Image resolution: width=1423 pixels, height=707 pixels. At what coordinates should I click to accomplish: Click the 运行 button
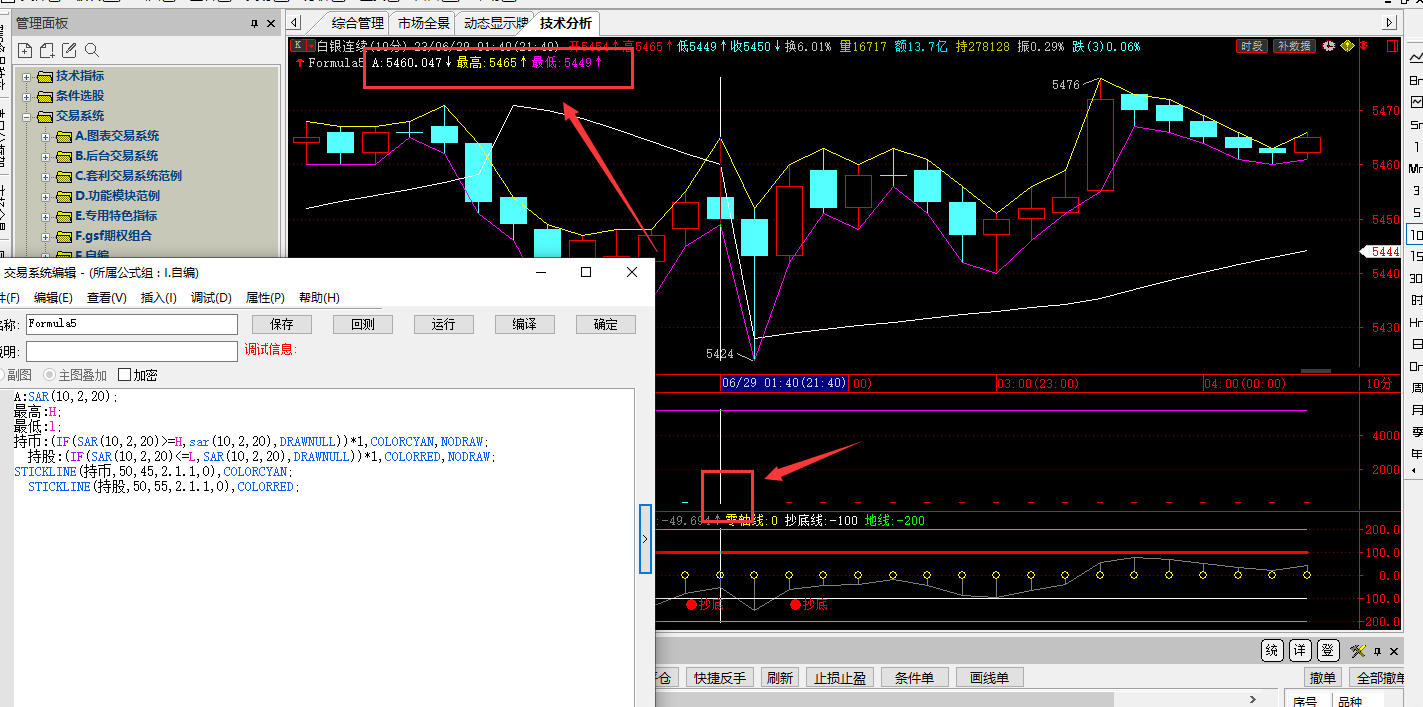point(443,324)
